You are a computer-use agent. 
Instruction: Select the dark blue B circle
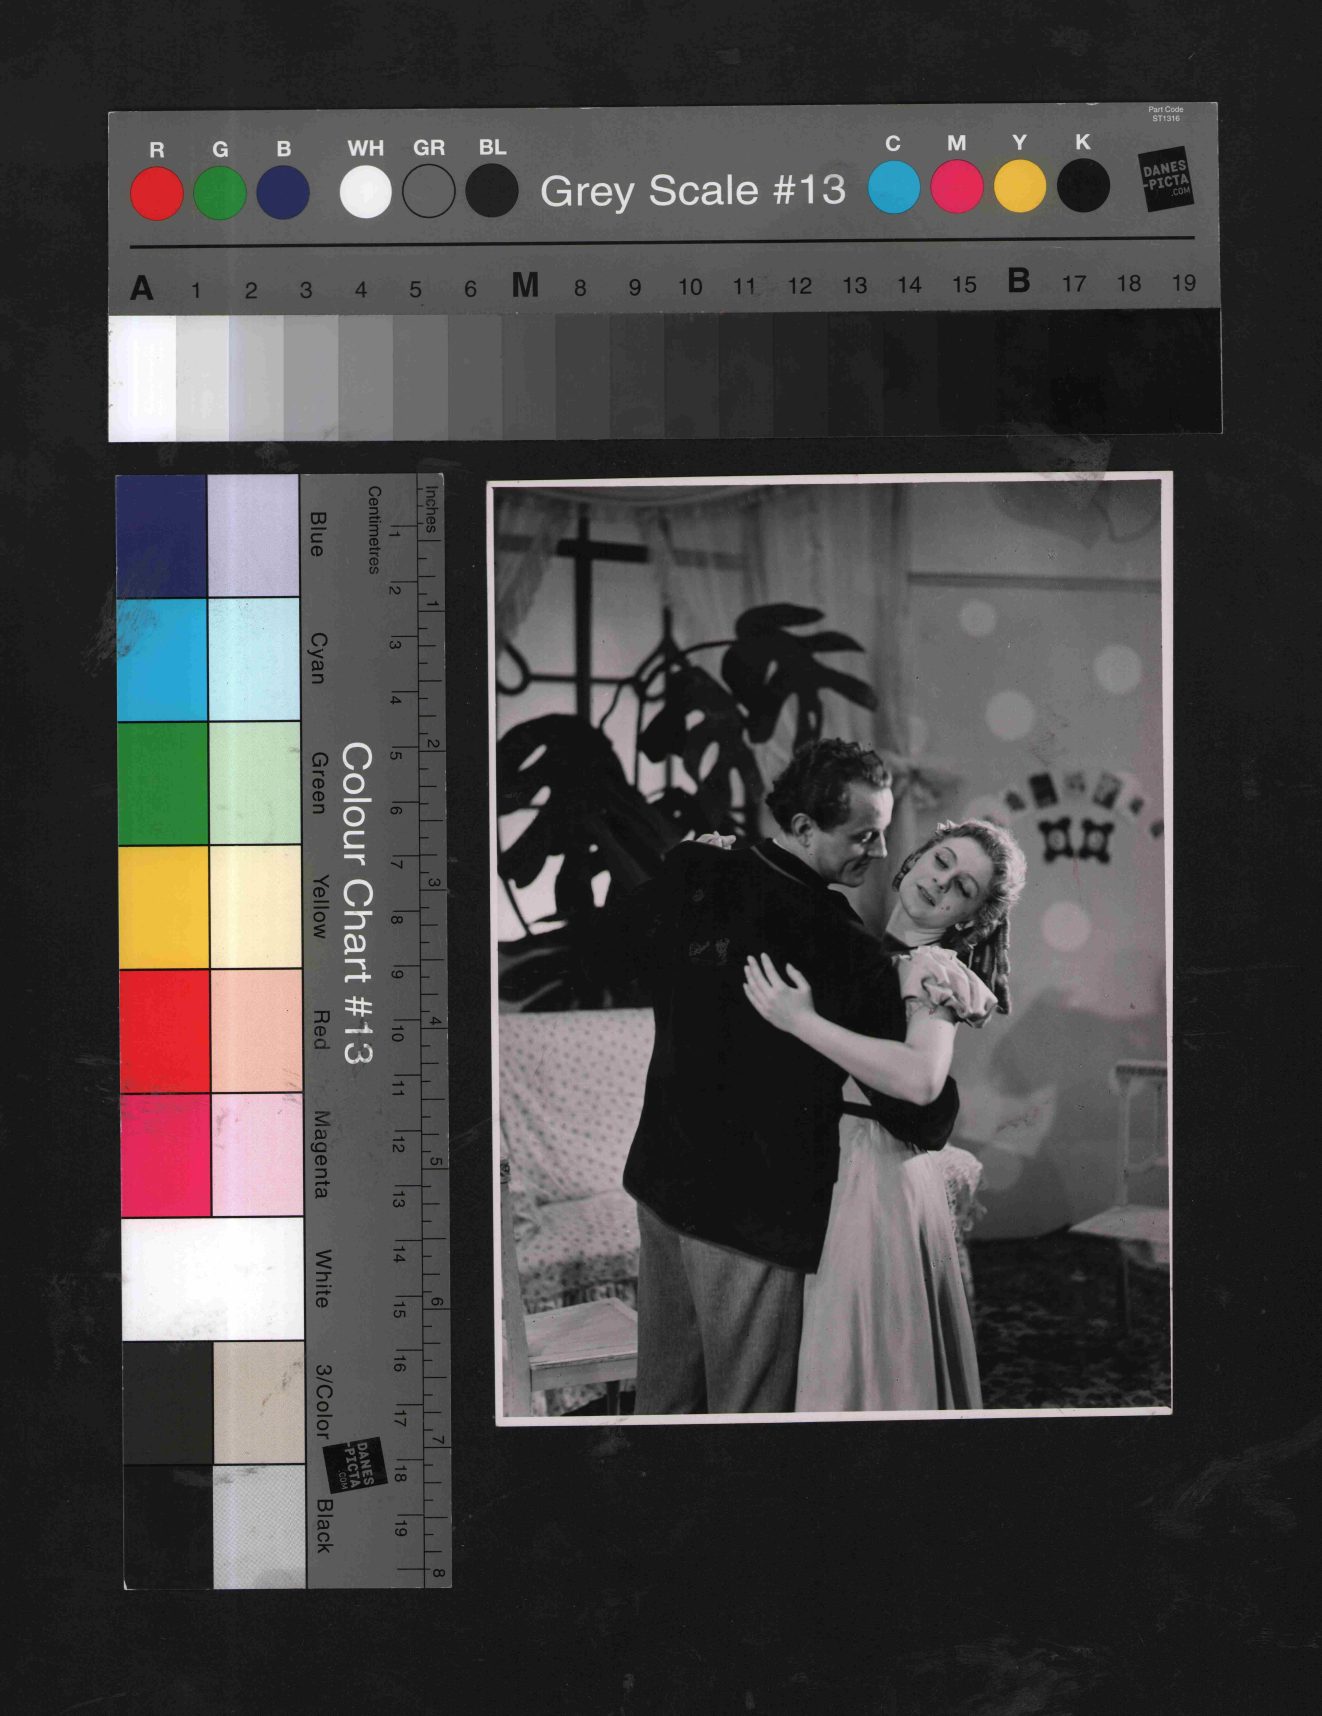pos(283,192)
